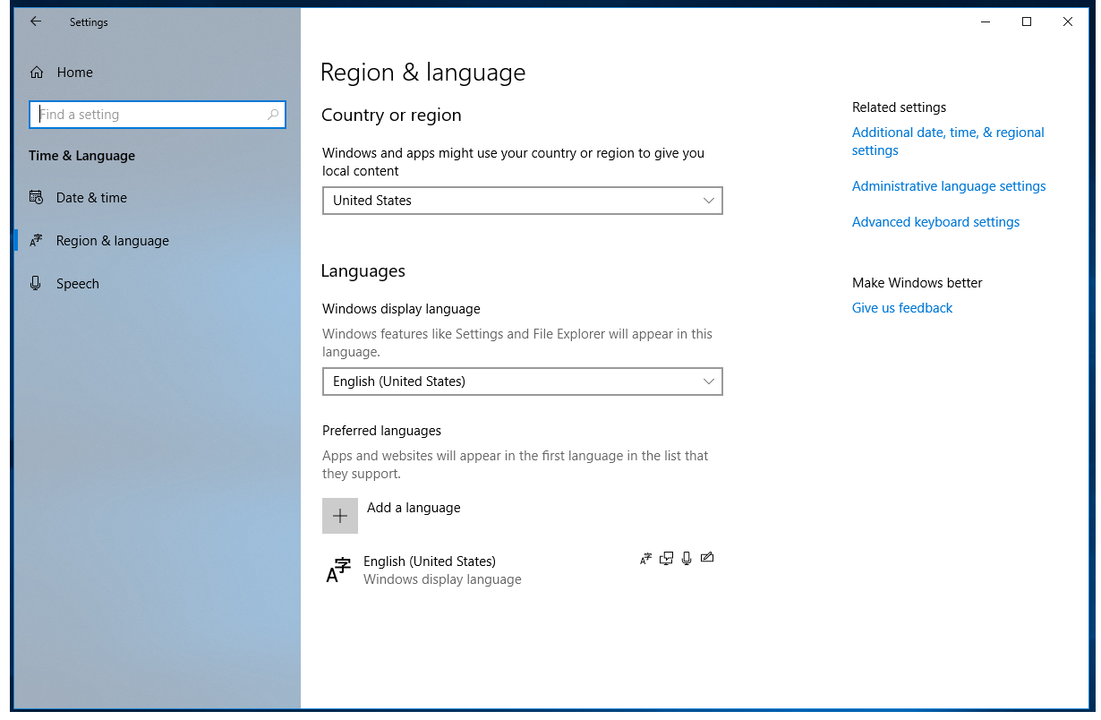
Task: Close the Settings window
Action: coord(1067,22)
